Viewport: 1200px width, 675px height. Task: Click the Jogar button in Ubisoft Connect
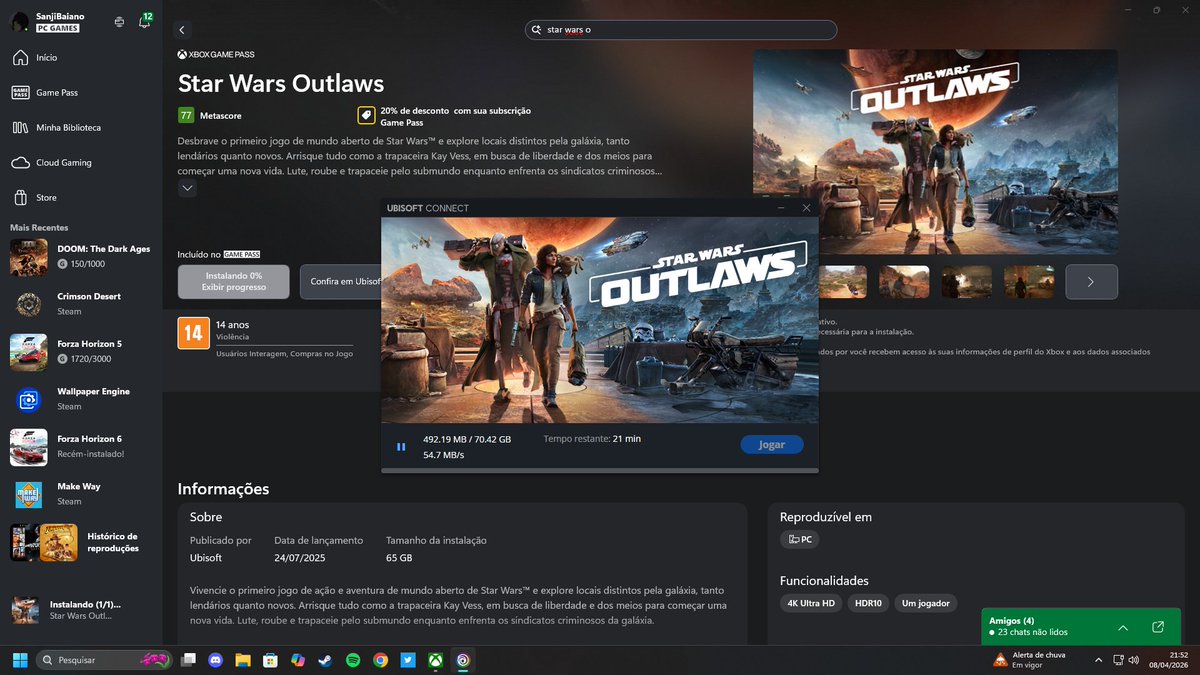pos(771,444)
